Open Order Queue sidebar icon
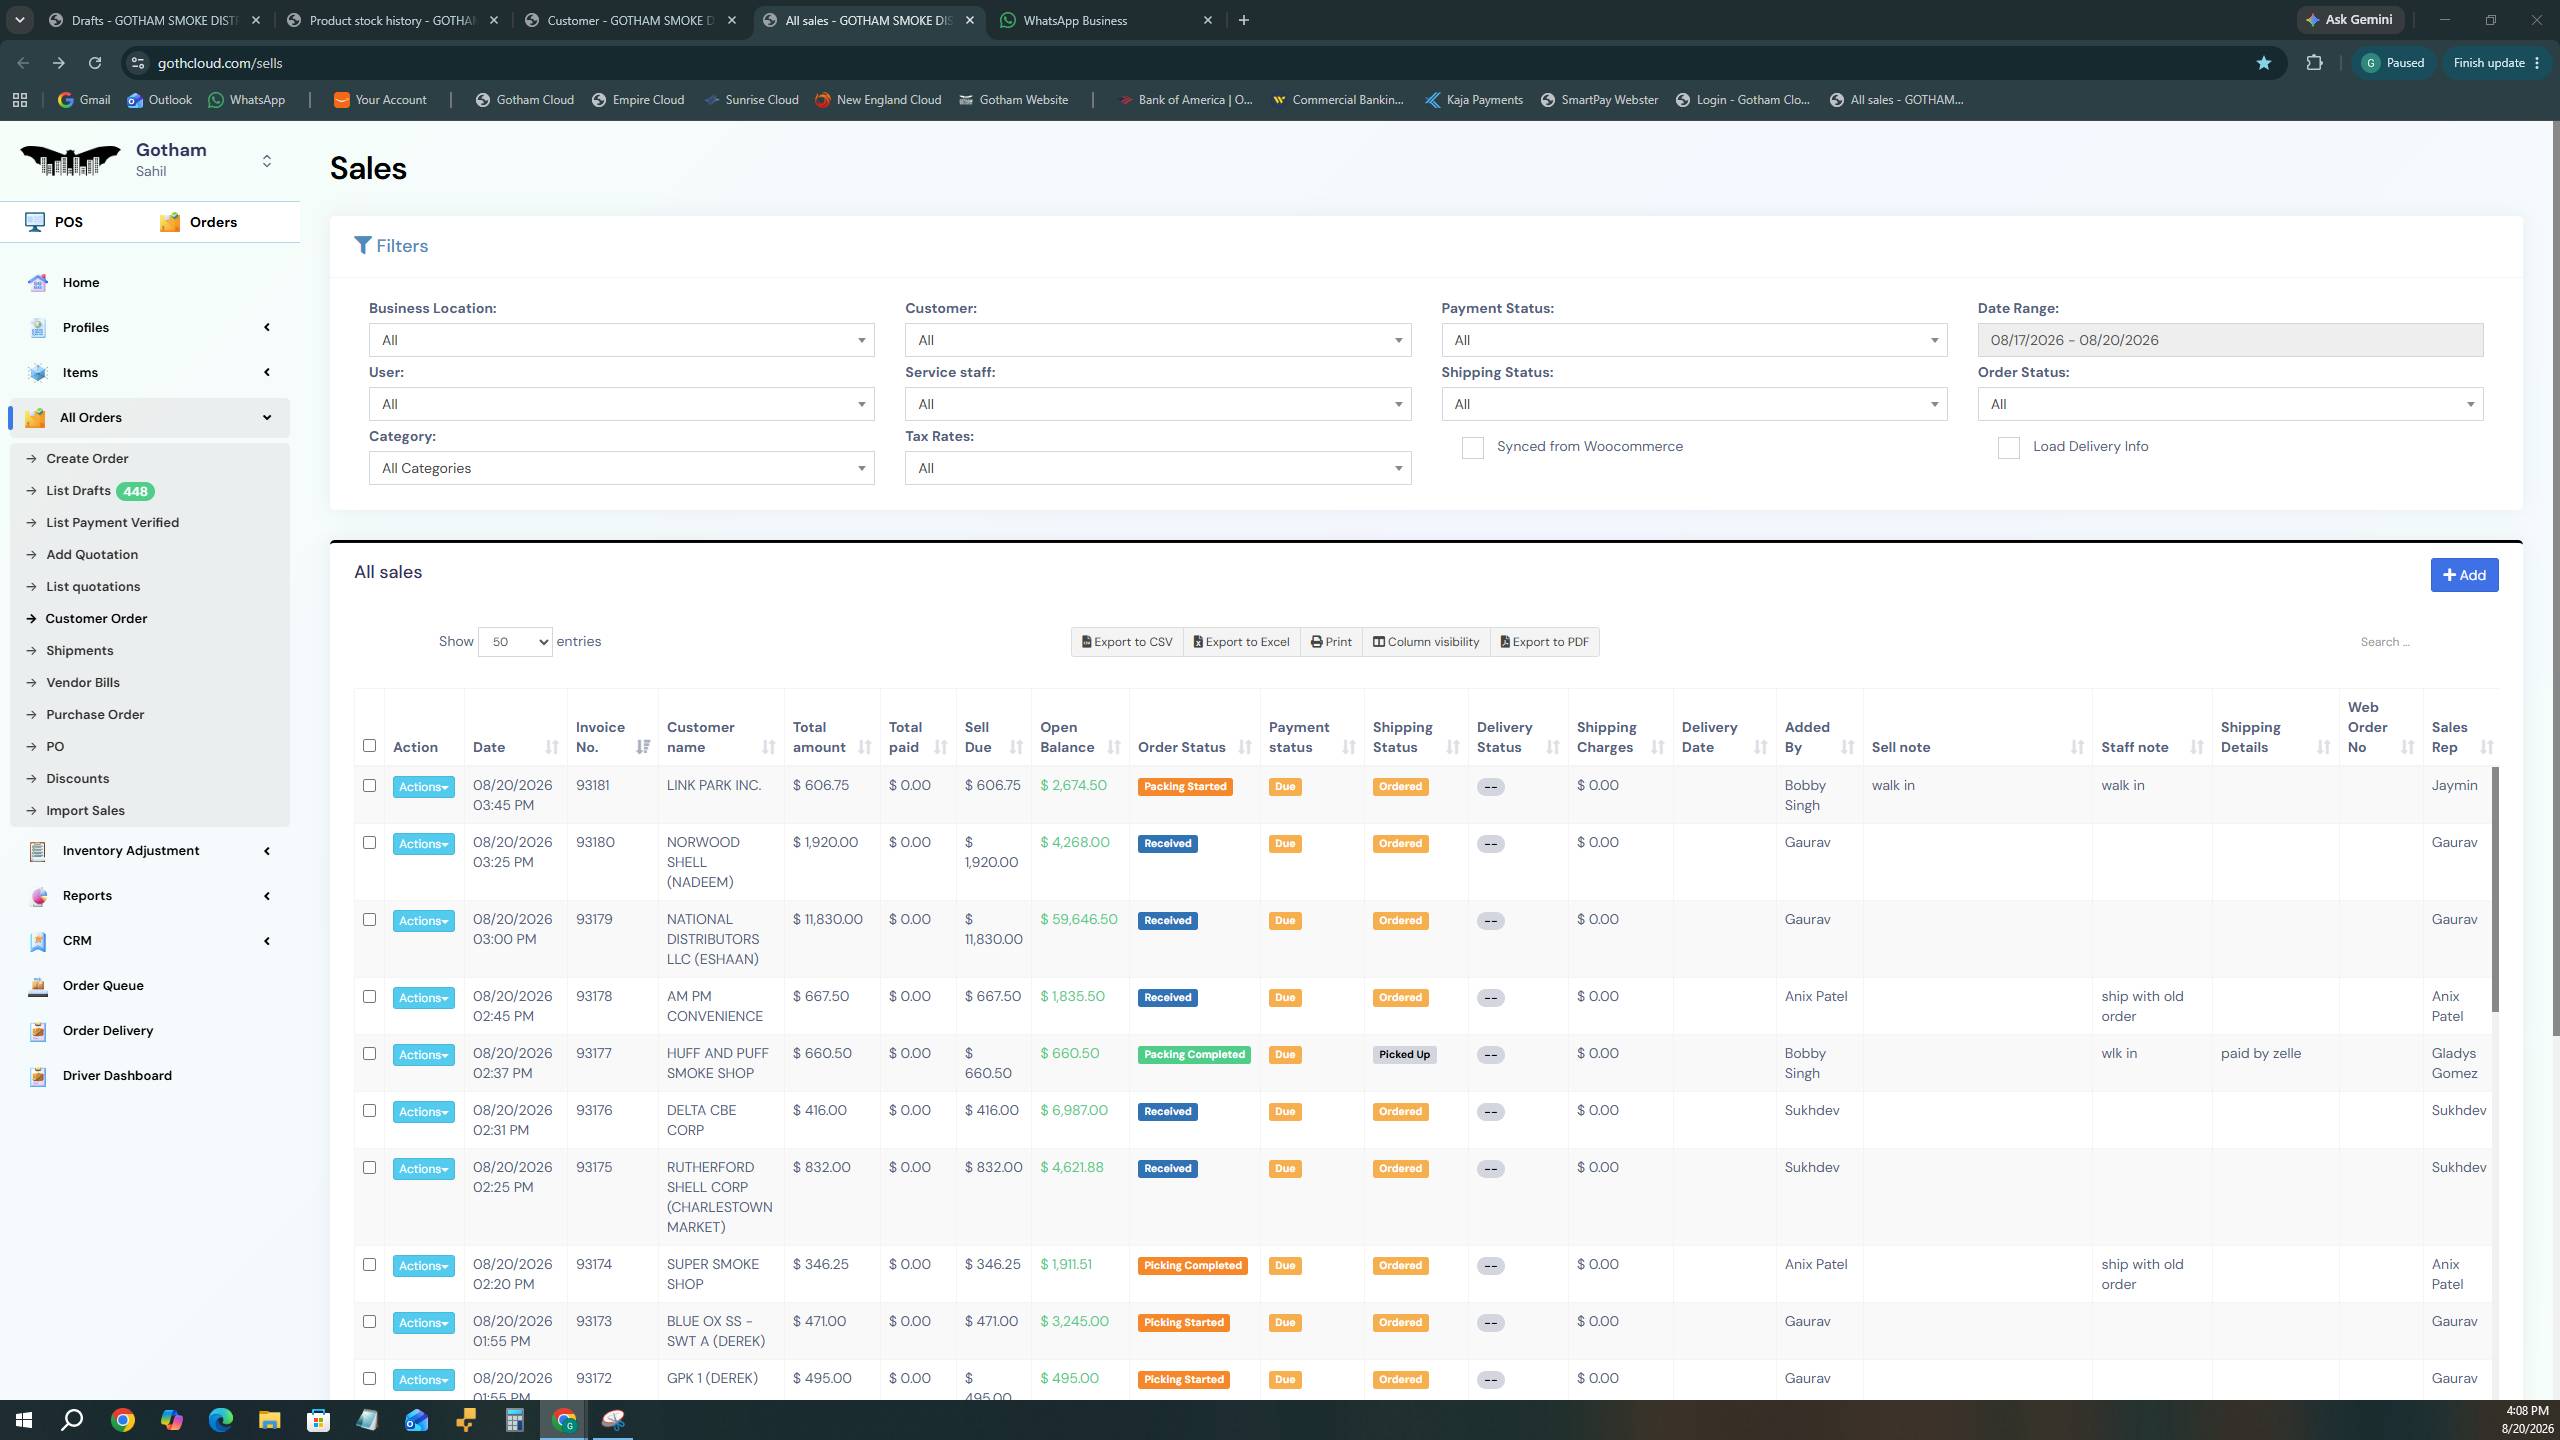Viewport: 2560px width, 1440px height. (x=38, y=986)
